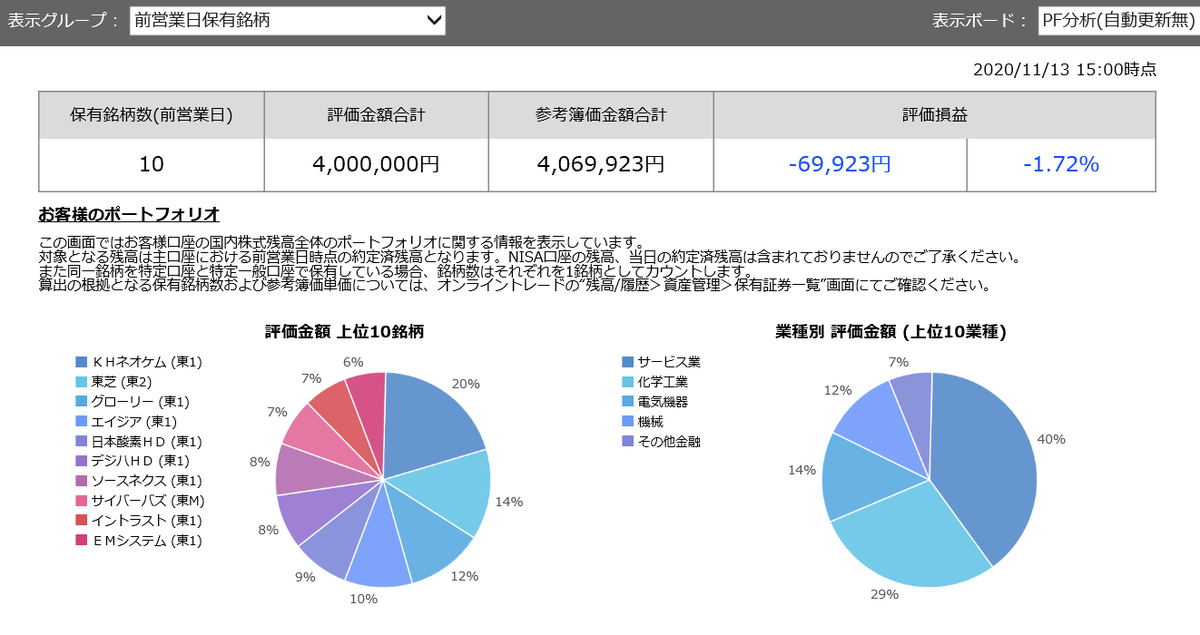
Task: Select the ソースネクス (東1) legend label
Action: pyautogui.click(x=147, y=481)
